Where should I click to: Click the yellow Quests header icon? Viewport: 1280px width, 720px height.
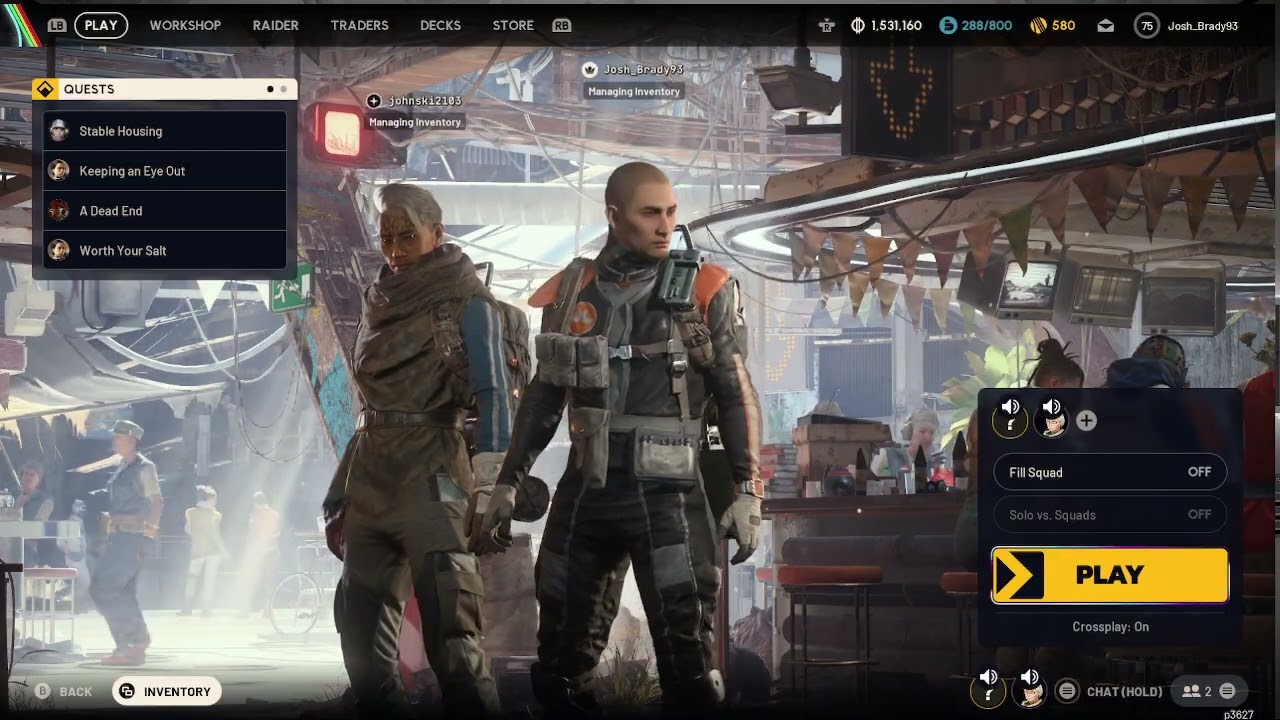[45, 89]
